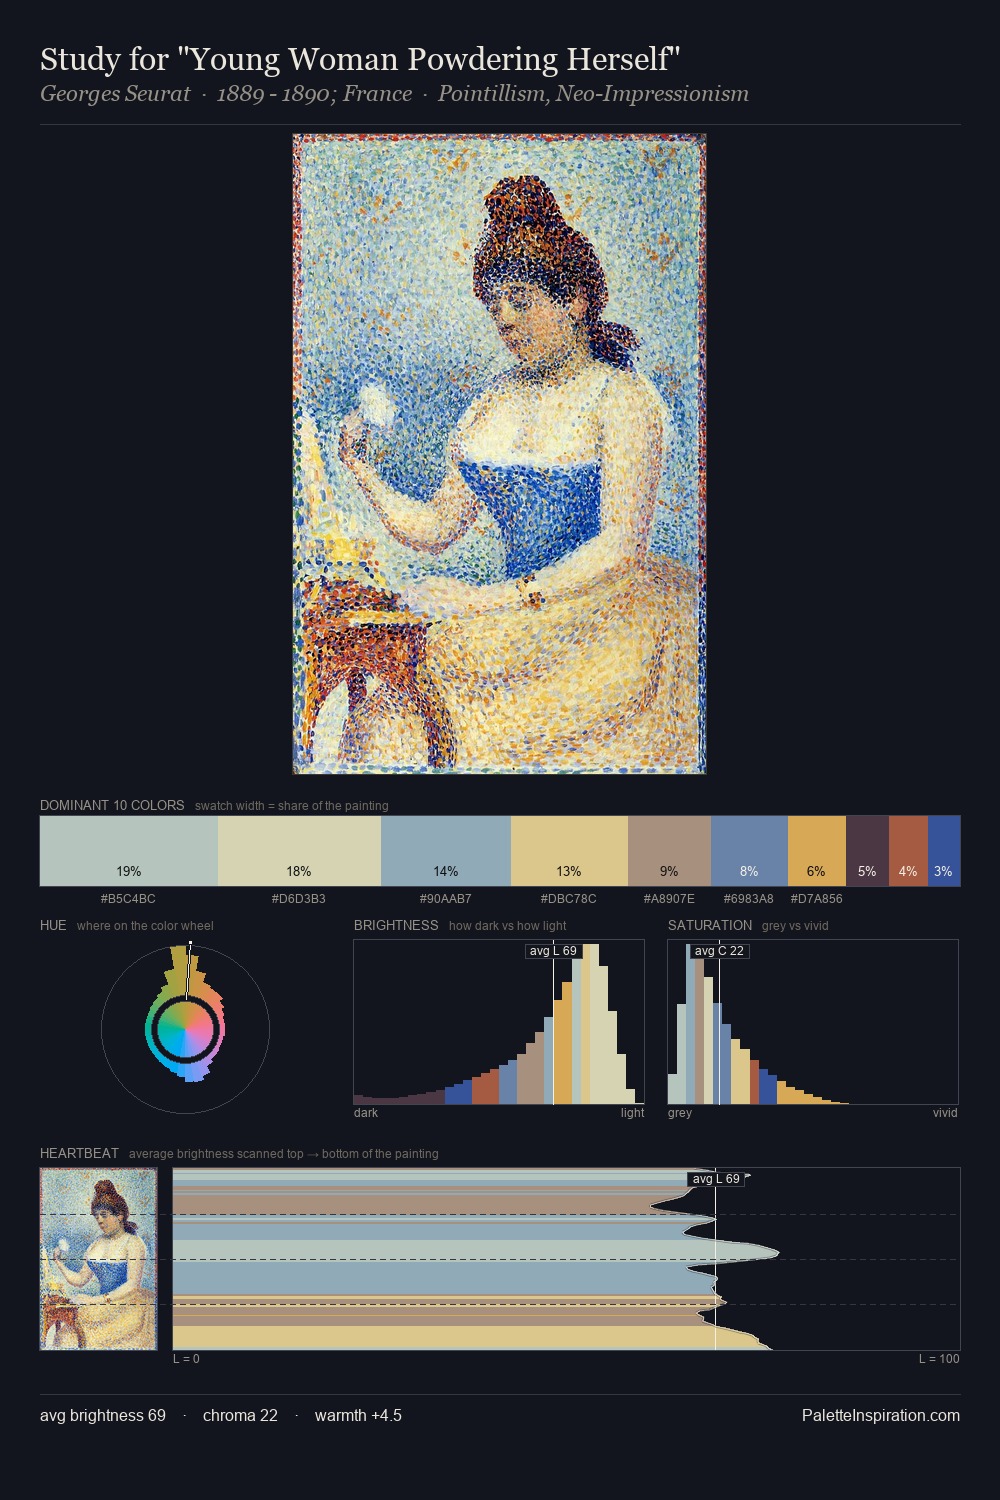Click the main Seurat painting image

pos(499,454)
